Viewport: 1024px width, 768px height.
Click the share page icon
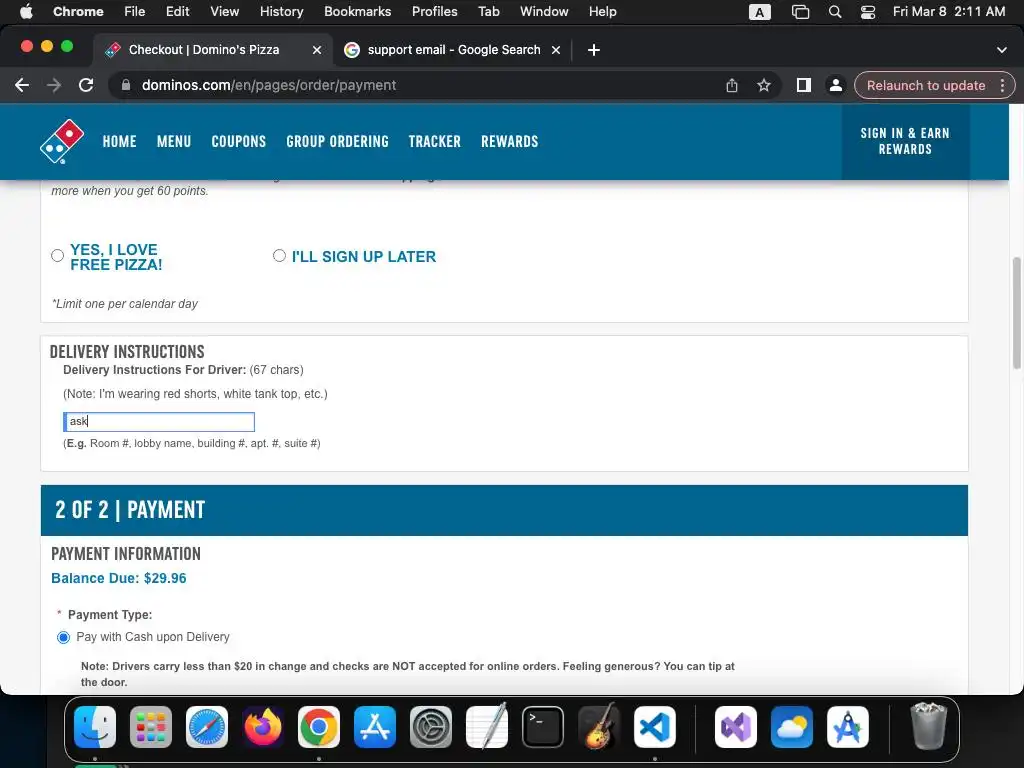pyautogui.click(x=732, y=86)
